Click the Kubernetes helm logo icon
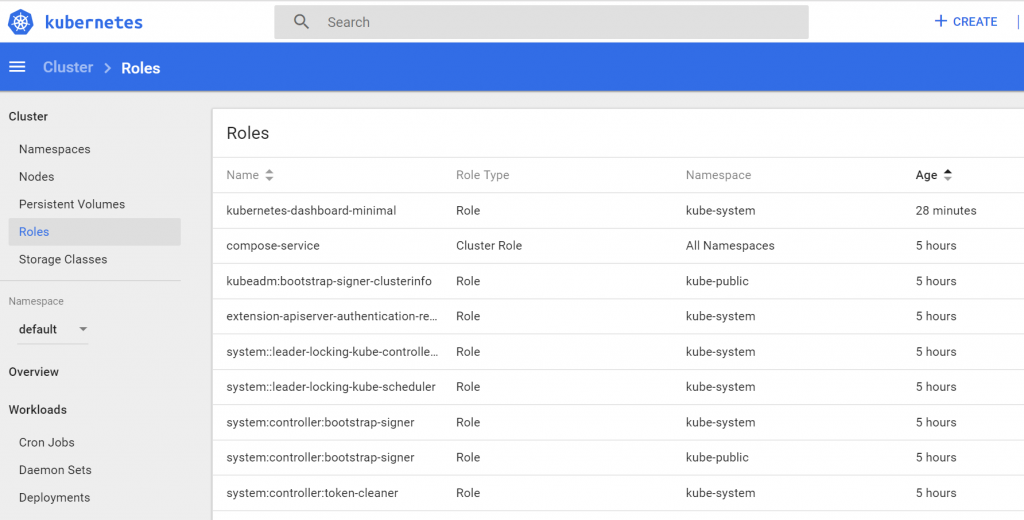 coord(21,21)
